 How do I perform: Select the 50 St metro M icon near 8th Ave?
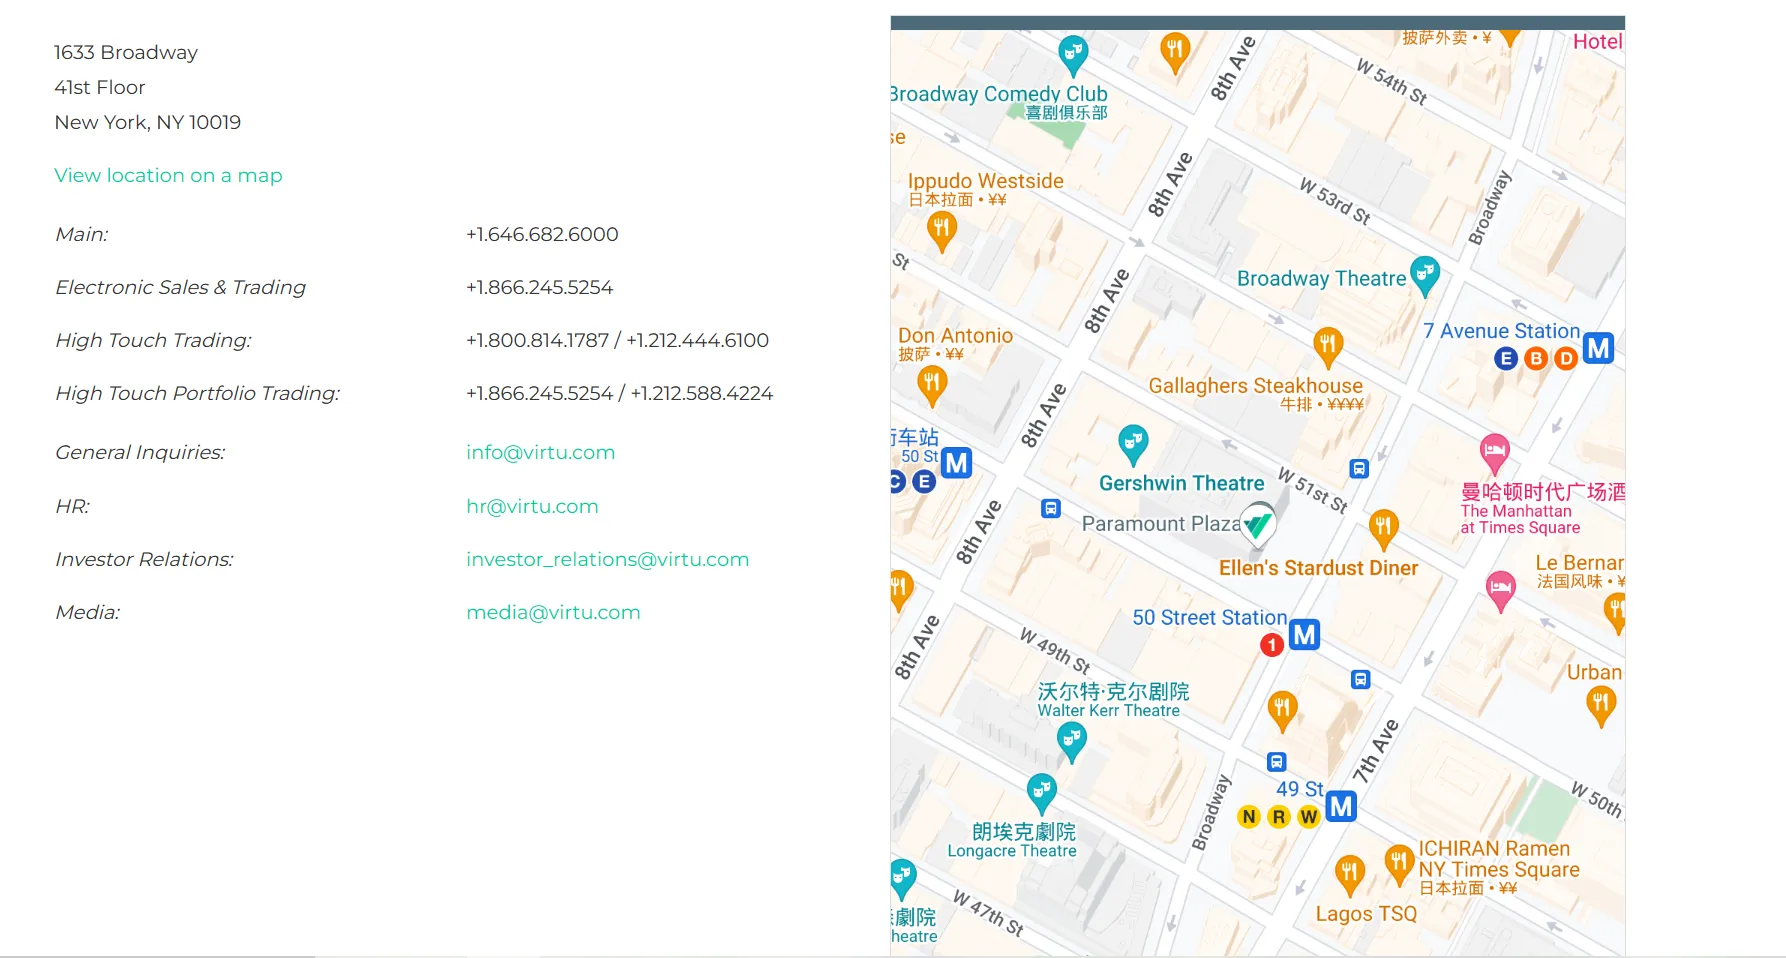pos(956,463)
